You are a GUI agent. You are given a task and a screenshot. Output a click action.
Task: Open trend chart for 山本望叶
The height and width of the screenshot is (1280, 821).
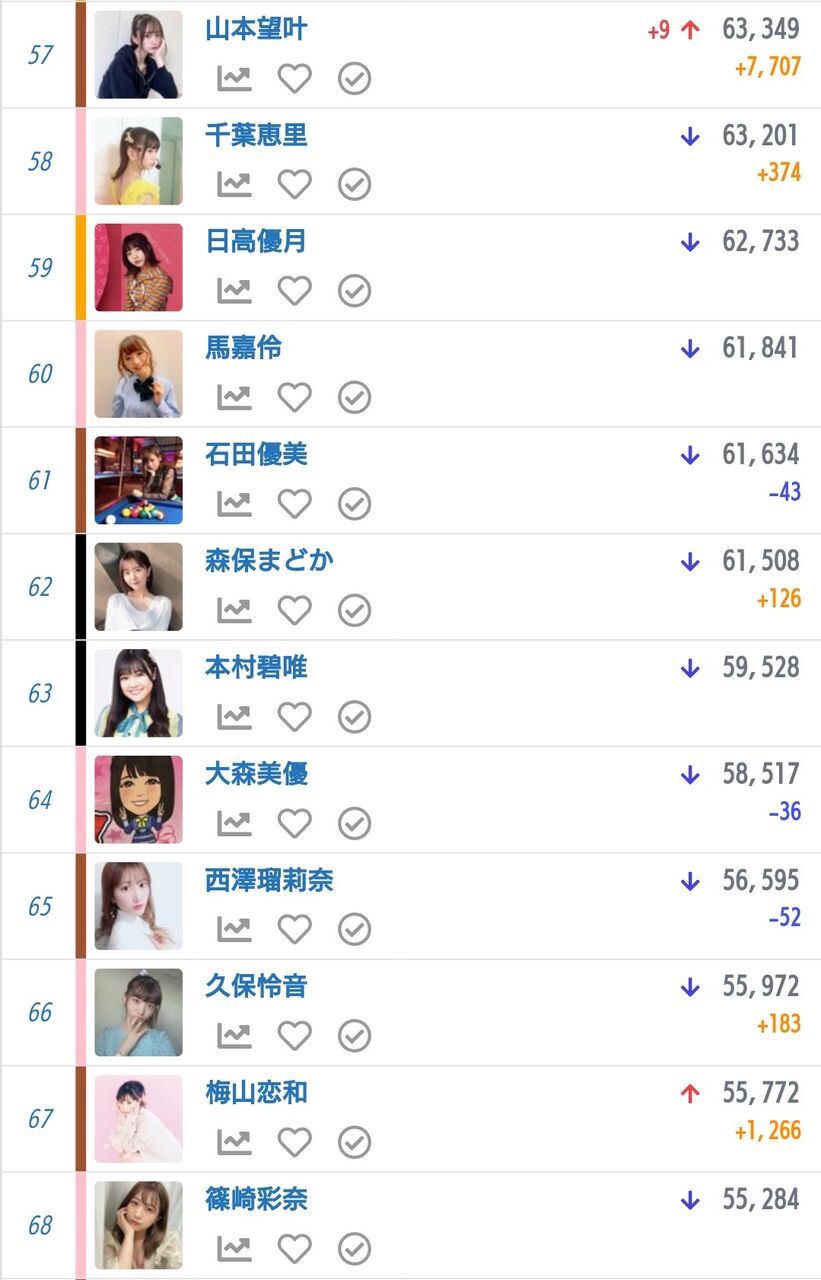234,78
